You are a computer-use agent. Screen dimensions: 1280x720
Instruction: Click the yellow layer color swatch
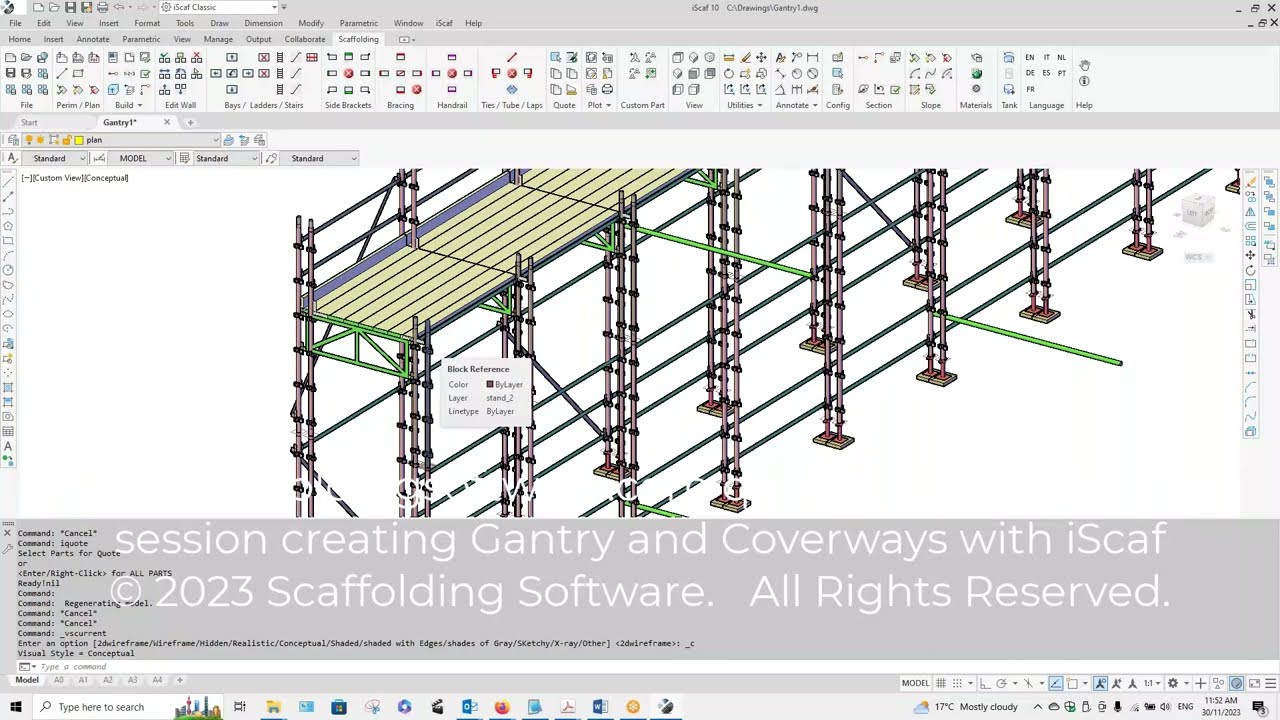[79, 140]
